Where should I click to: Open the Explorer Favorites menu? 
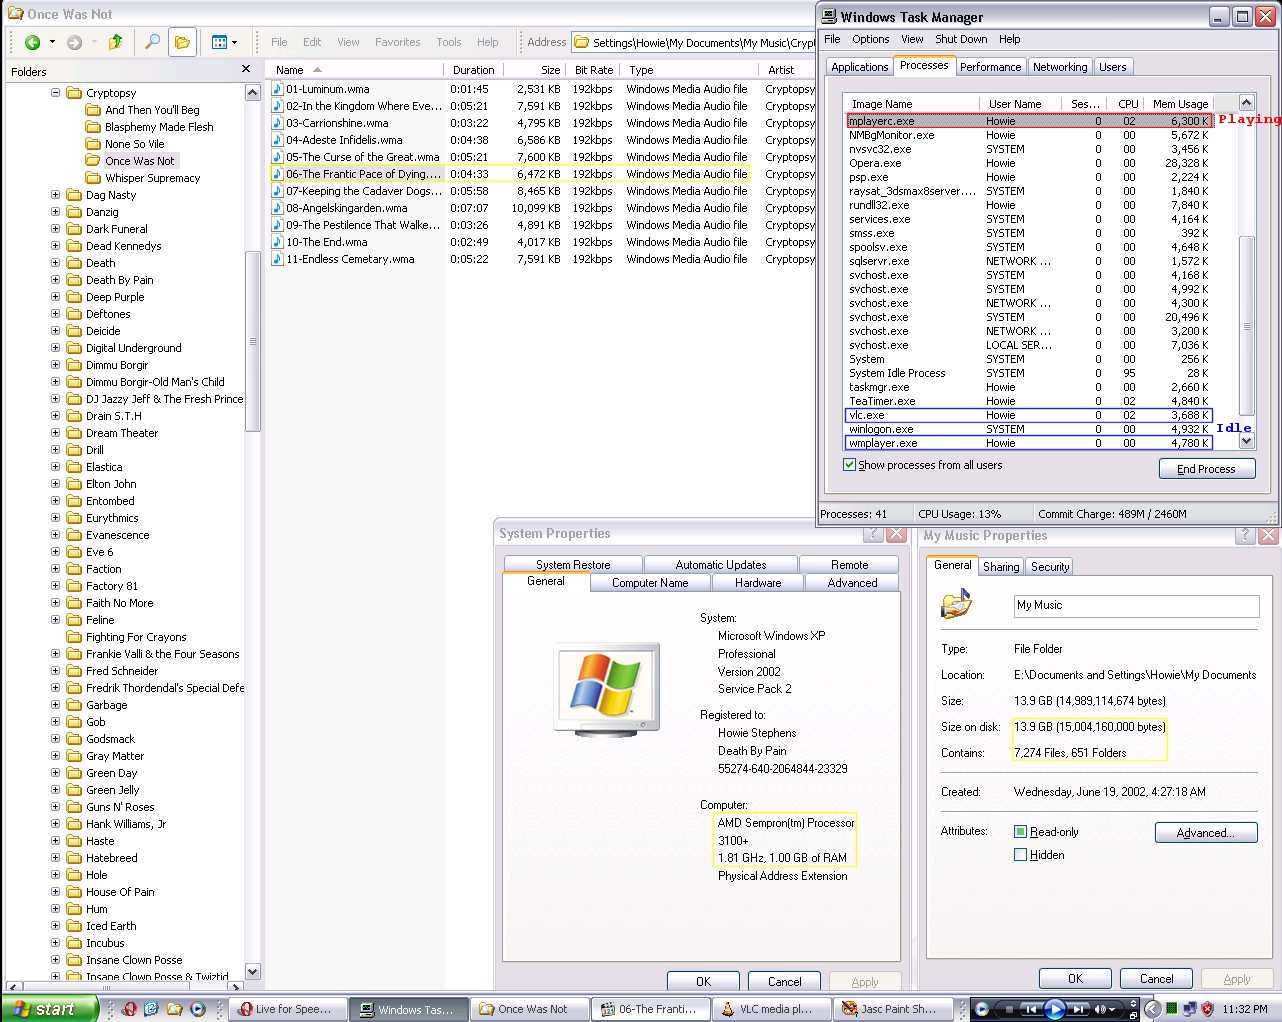point(397,42)
